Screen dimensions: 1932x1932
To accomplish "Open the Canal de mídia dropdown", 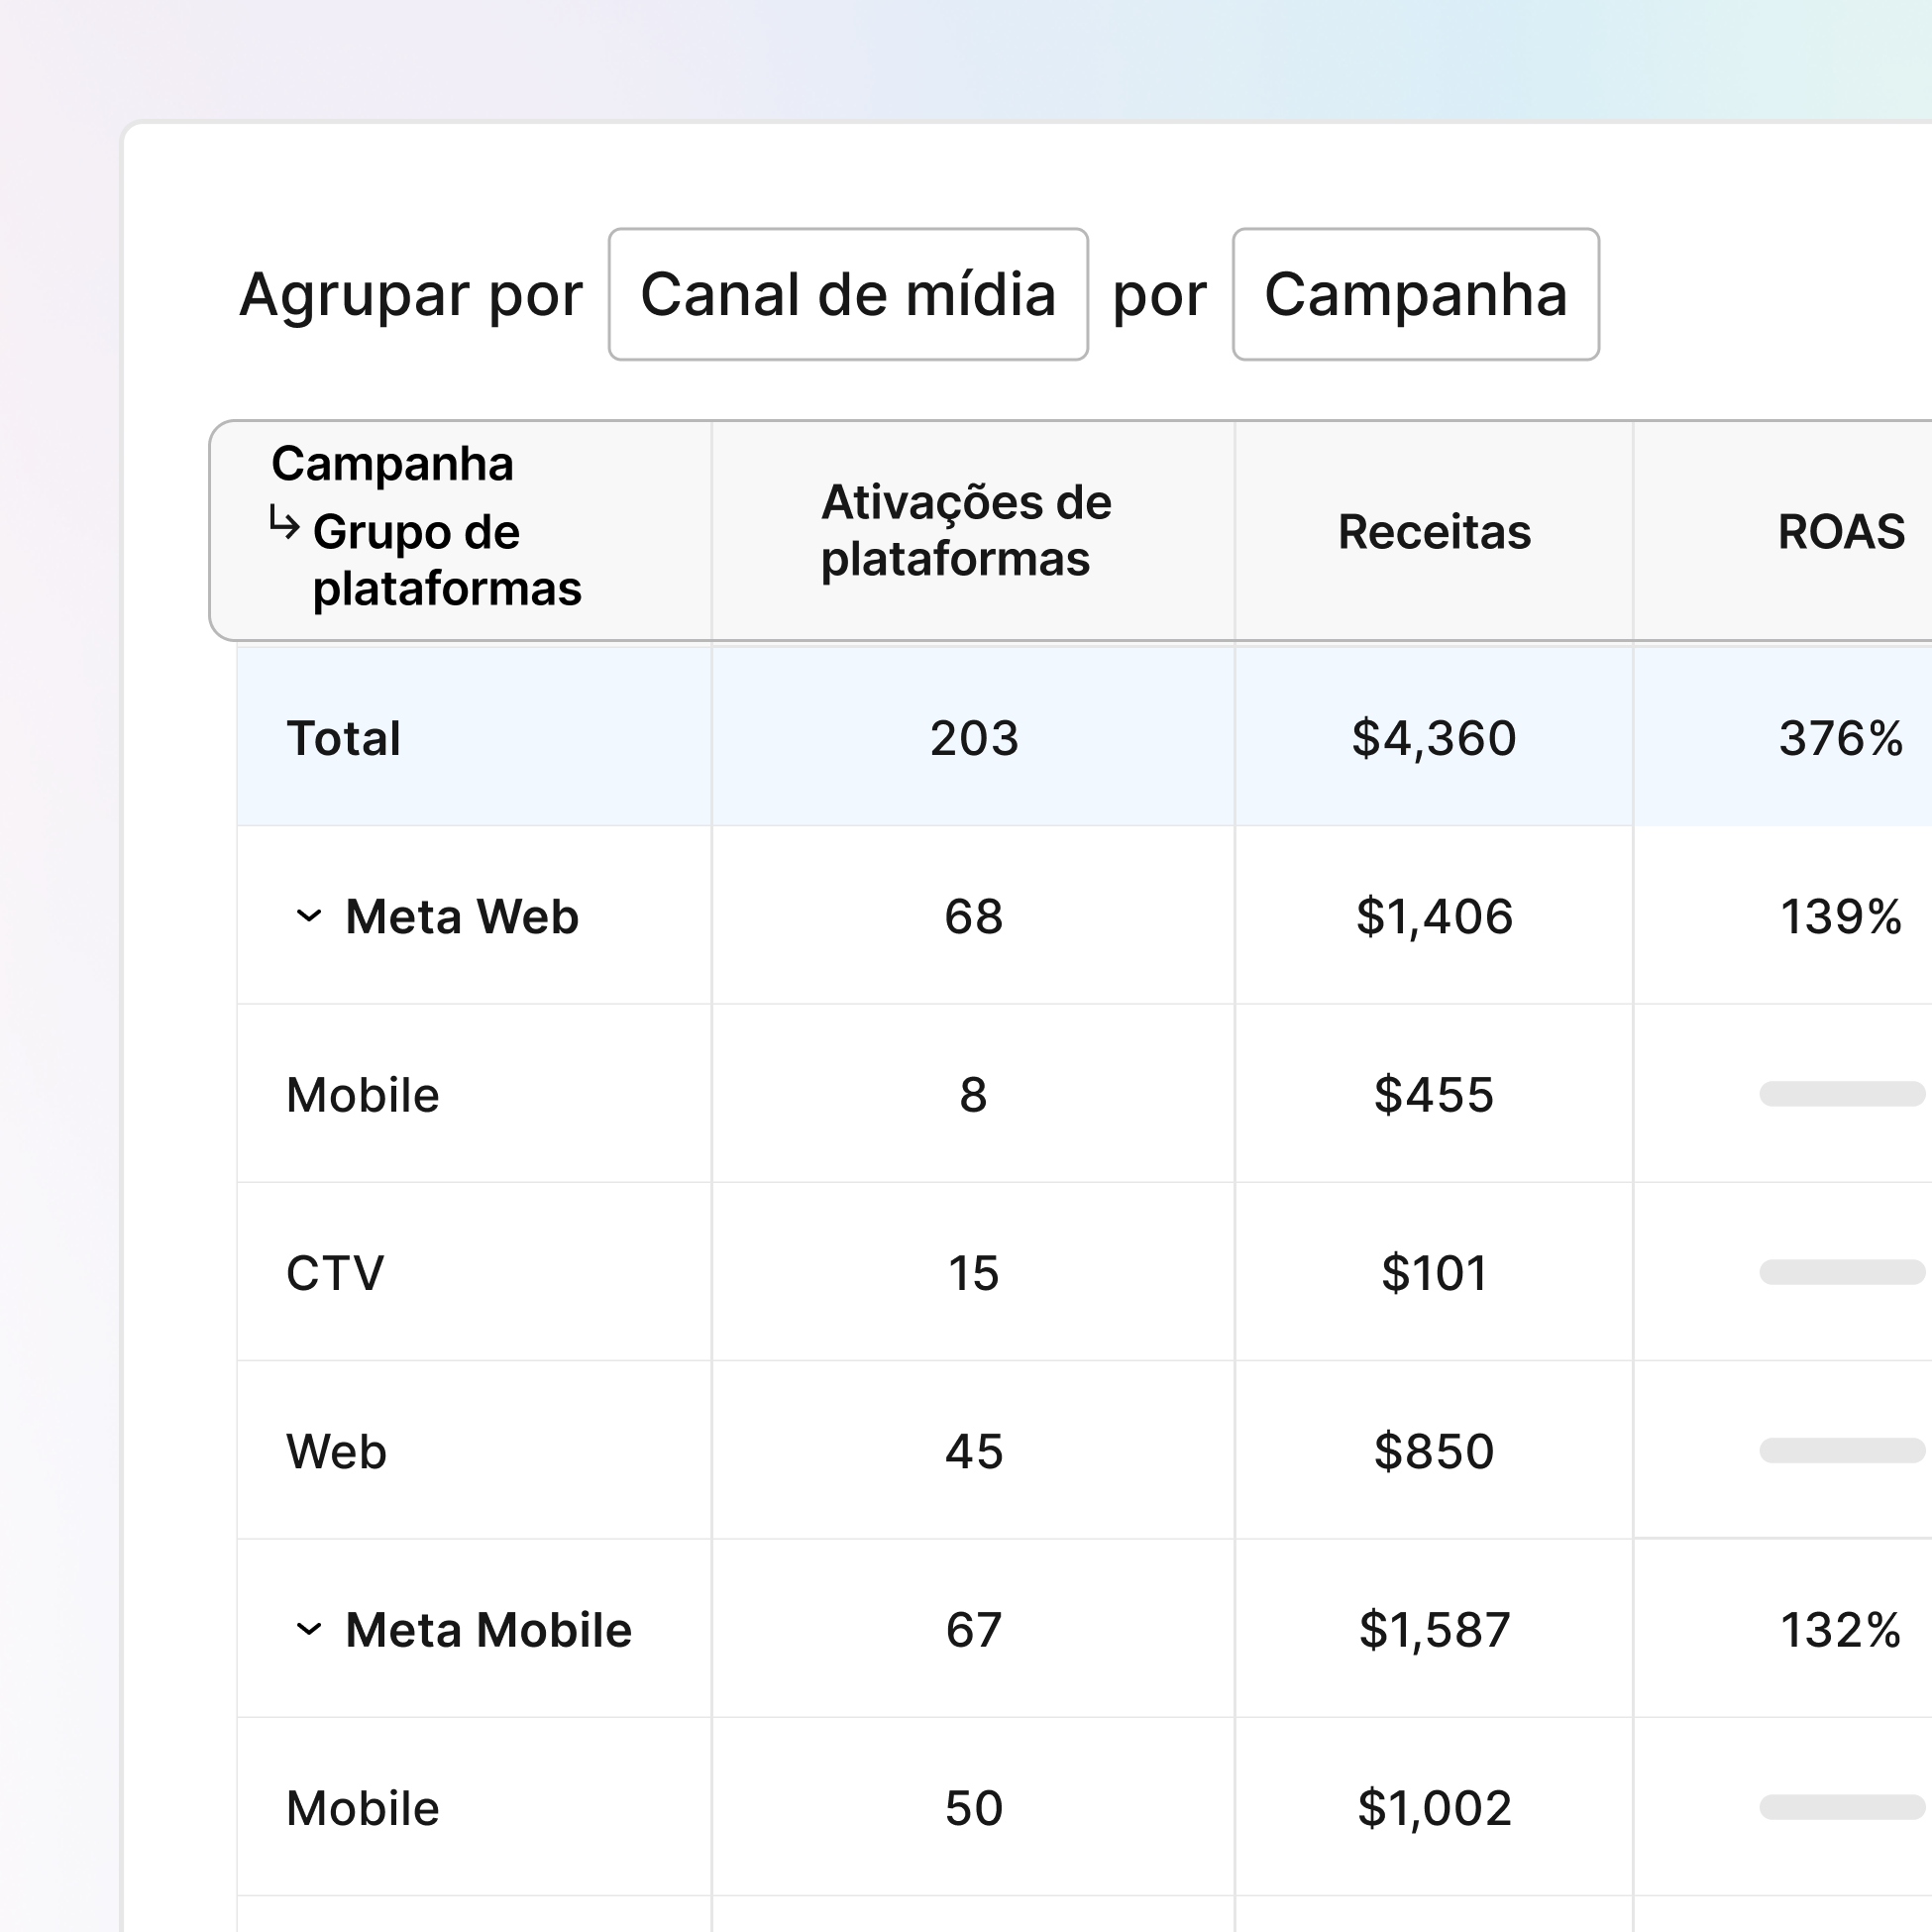I will (847, 294).
